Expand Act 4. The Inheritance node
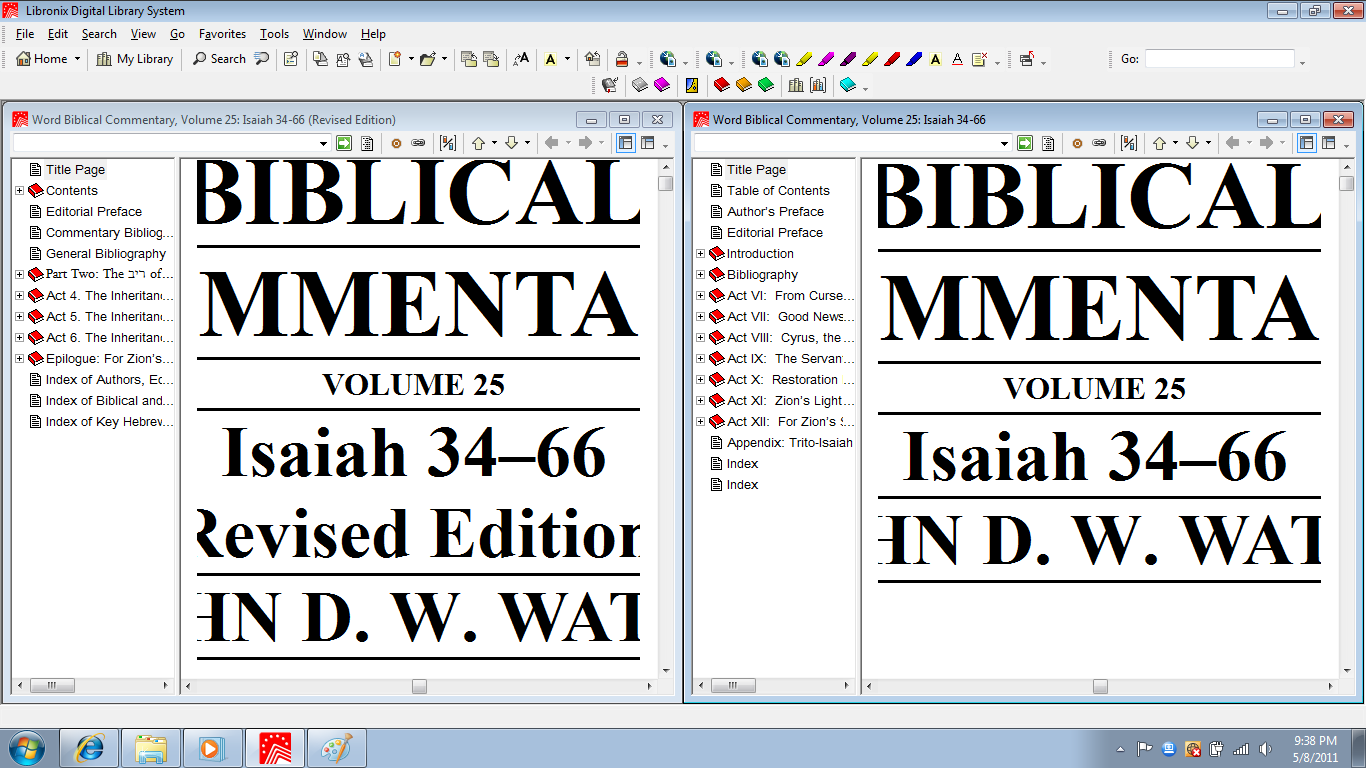 [x=19, y=295]
